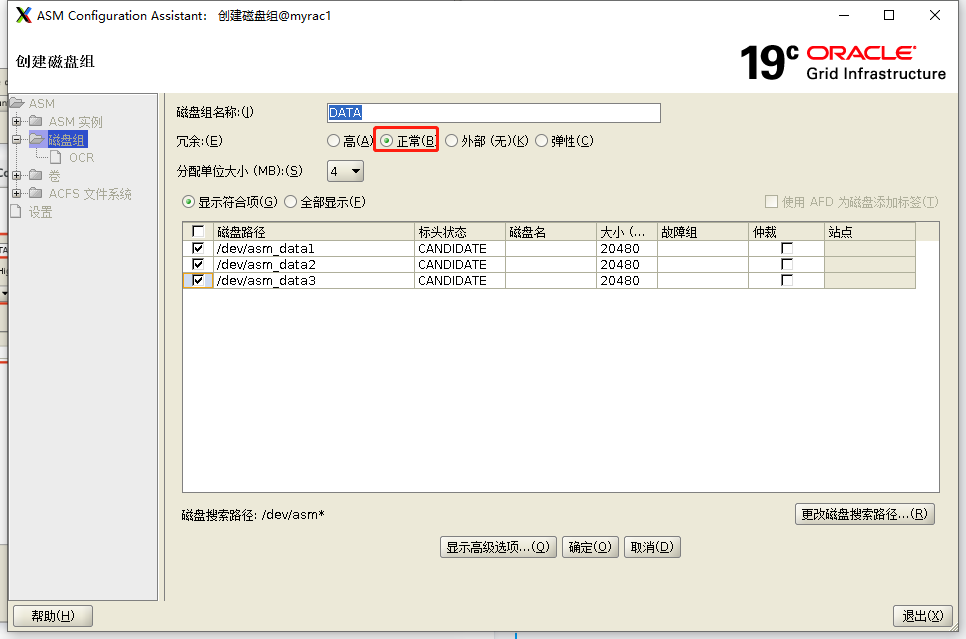966x639 pixels.
Task: Toggle the select-all checkbox in disk table header
Action: tap(197, 230)
